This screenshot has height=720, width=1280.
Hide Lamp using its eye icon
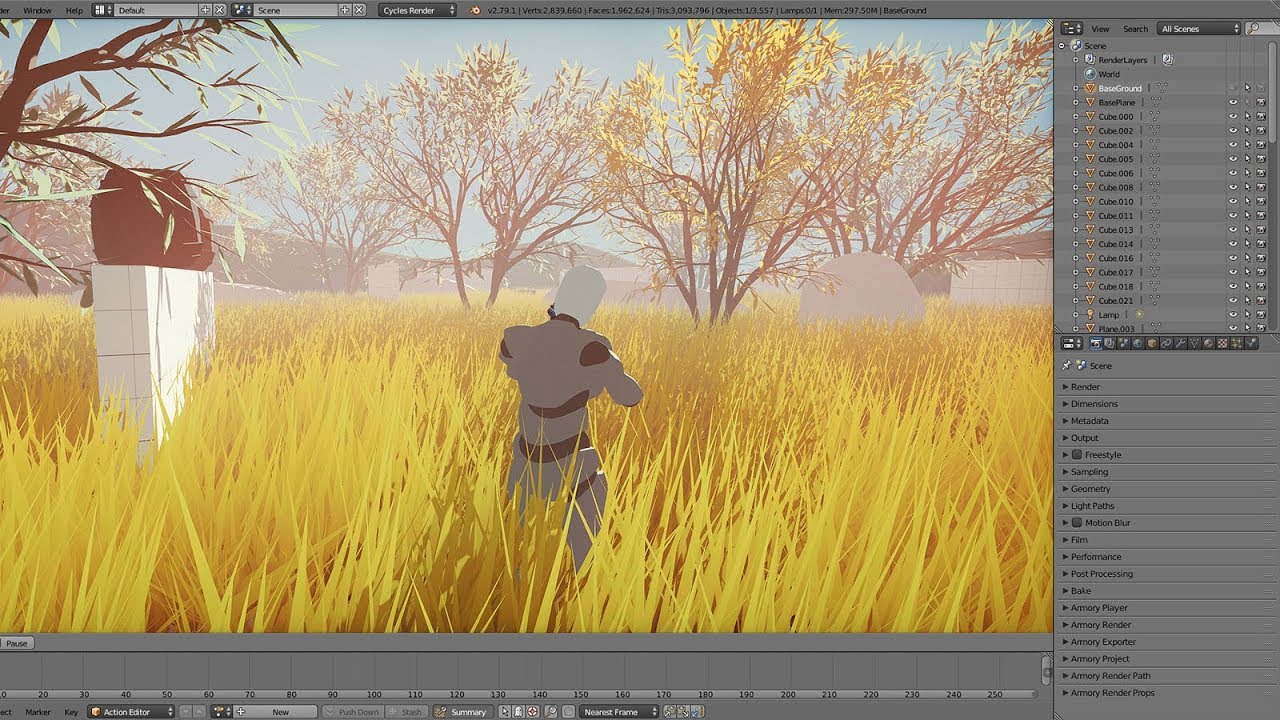1232,315
